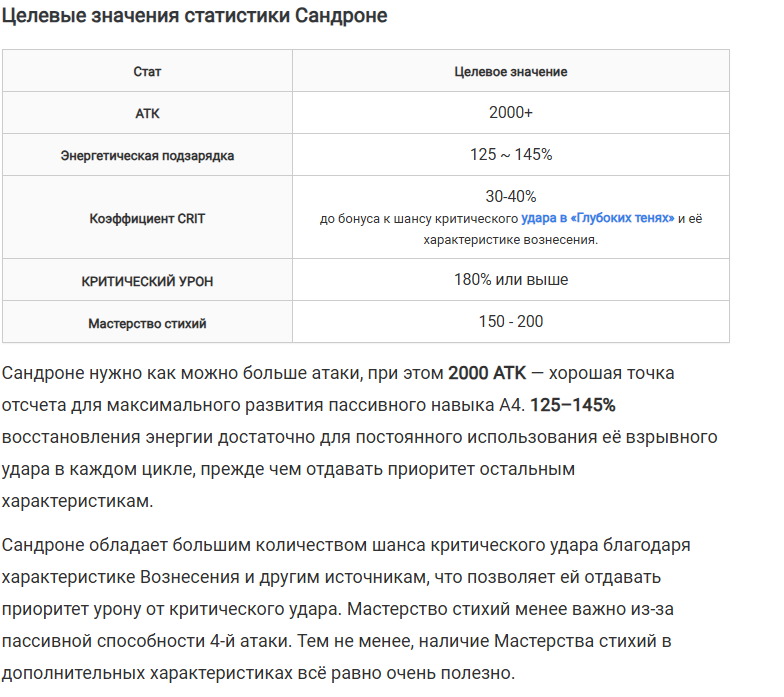Screen dimensions: 784x697
Task: Select Мастерство стихий row label
Action: coord(147,324)
